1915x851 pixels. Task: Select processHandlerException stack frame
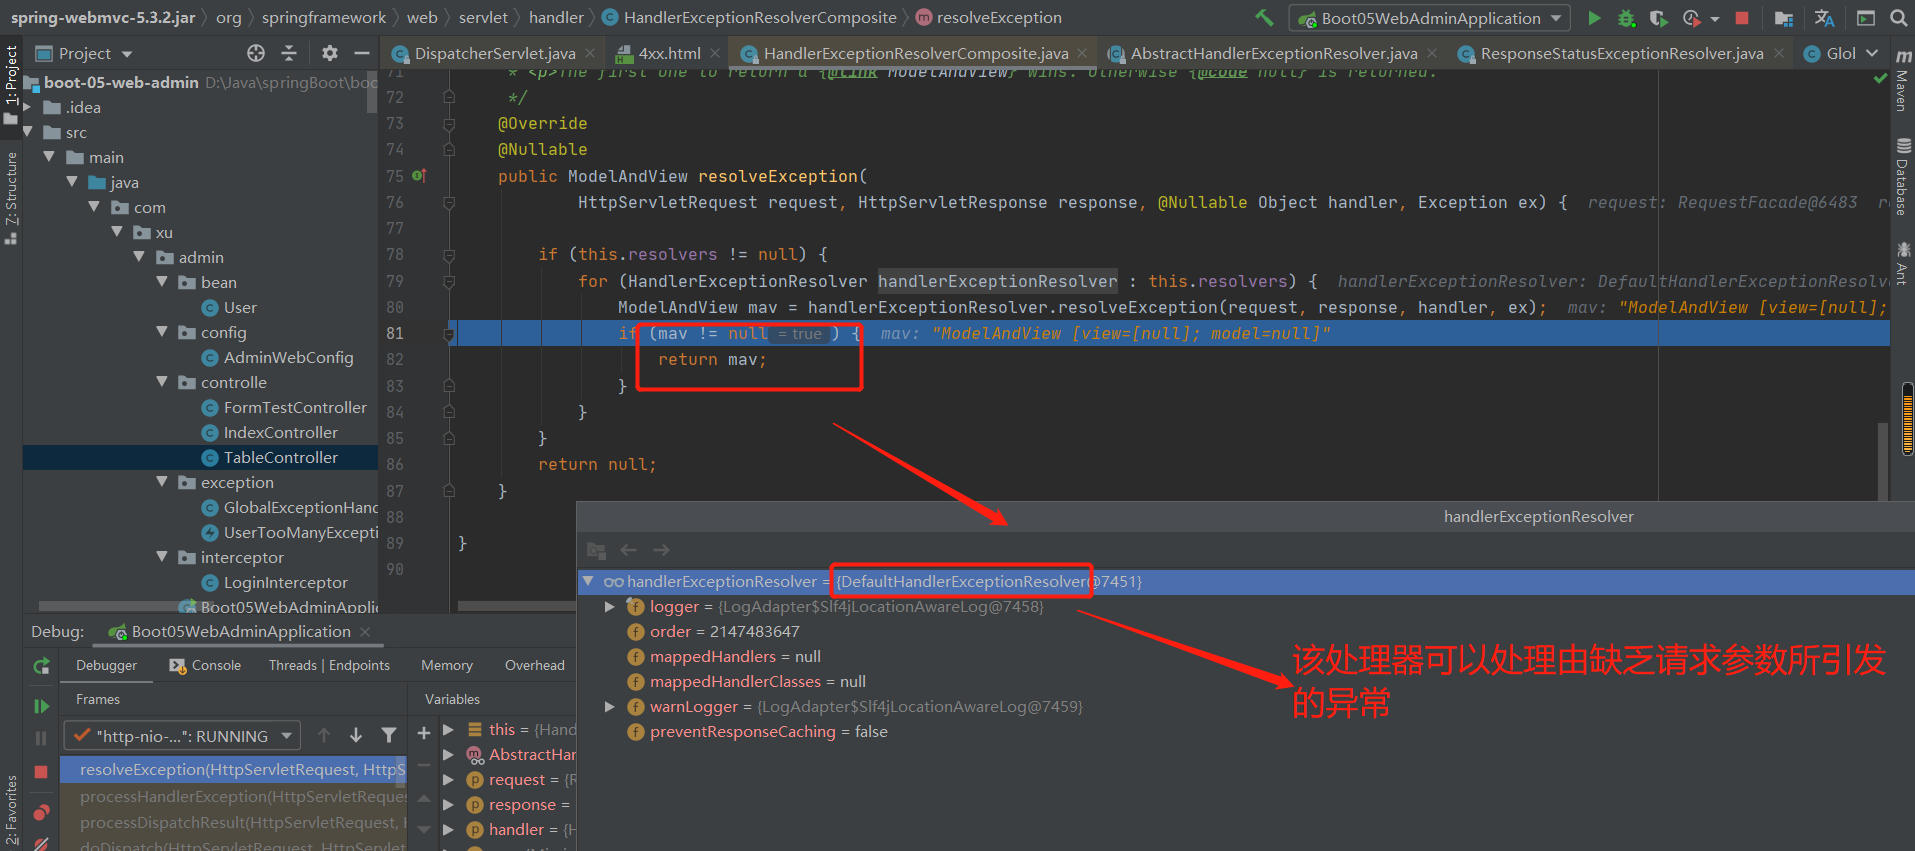coord(234,797)
